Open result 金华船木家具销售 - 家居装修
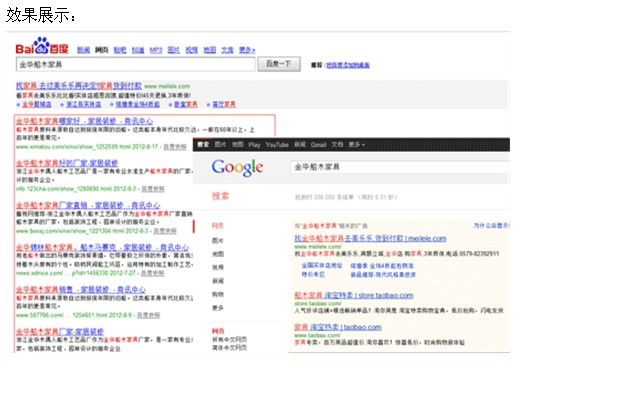Screen dimensions: 640x400 pyautogui.click(x=81, y=290)
